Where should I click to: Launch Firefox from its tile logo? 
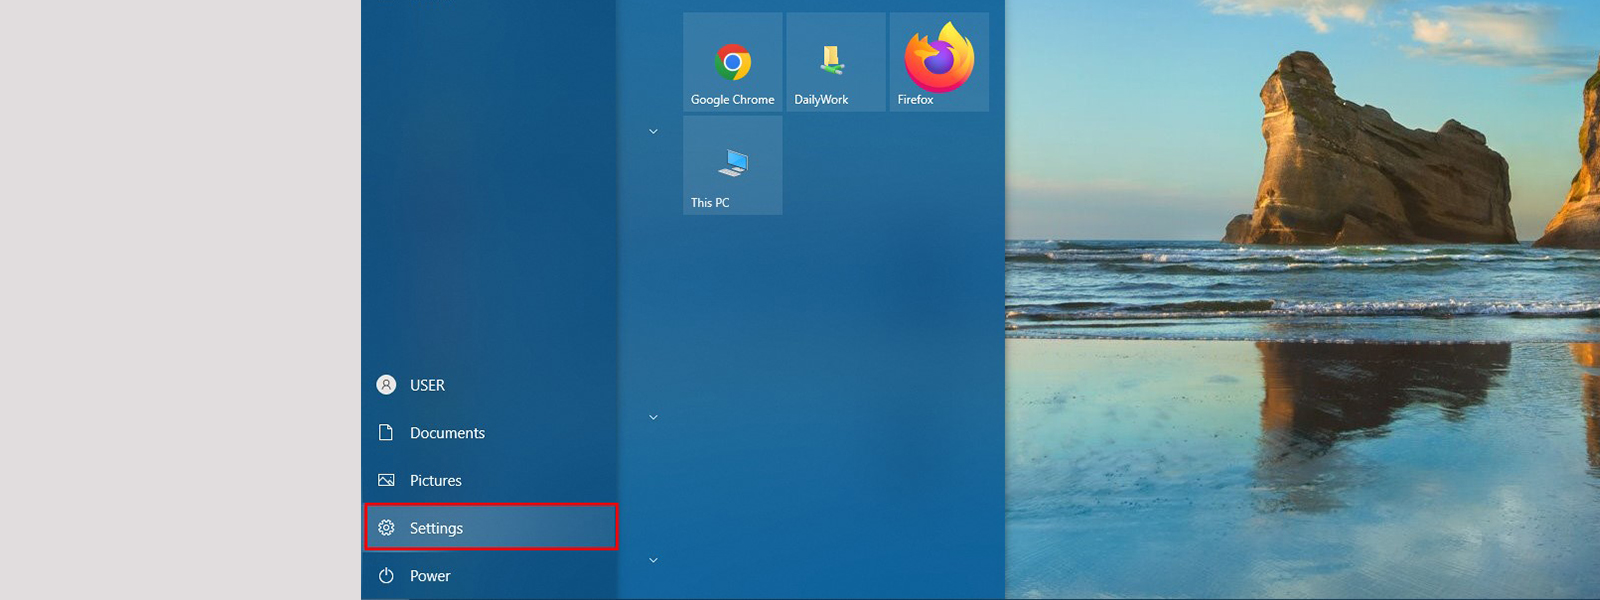coord(939,57)
